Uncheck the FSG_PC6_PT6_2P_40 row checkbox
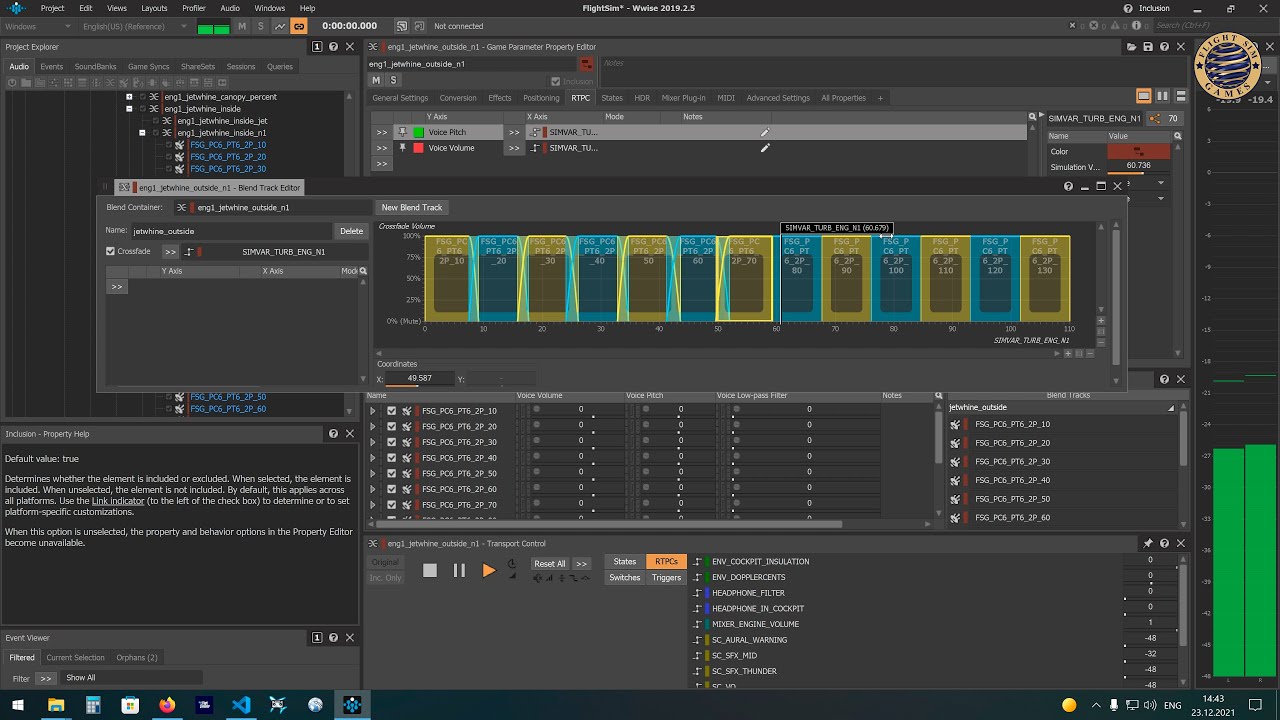This screenshot has height=720, width=1280. tap(392, 458)
